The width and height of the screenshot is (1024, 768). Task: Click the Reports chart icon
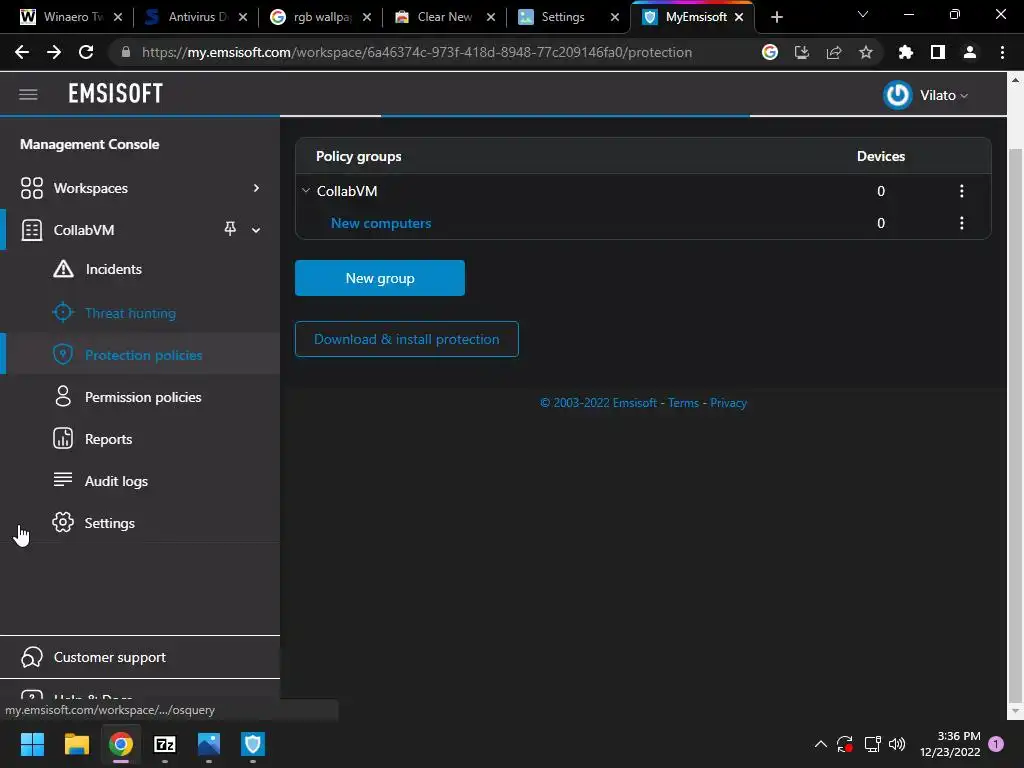[63, 438]
